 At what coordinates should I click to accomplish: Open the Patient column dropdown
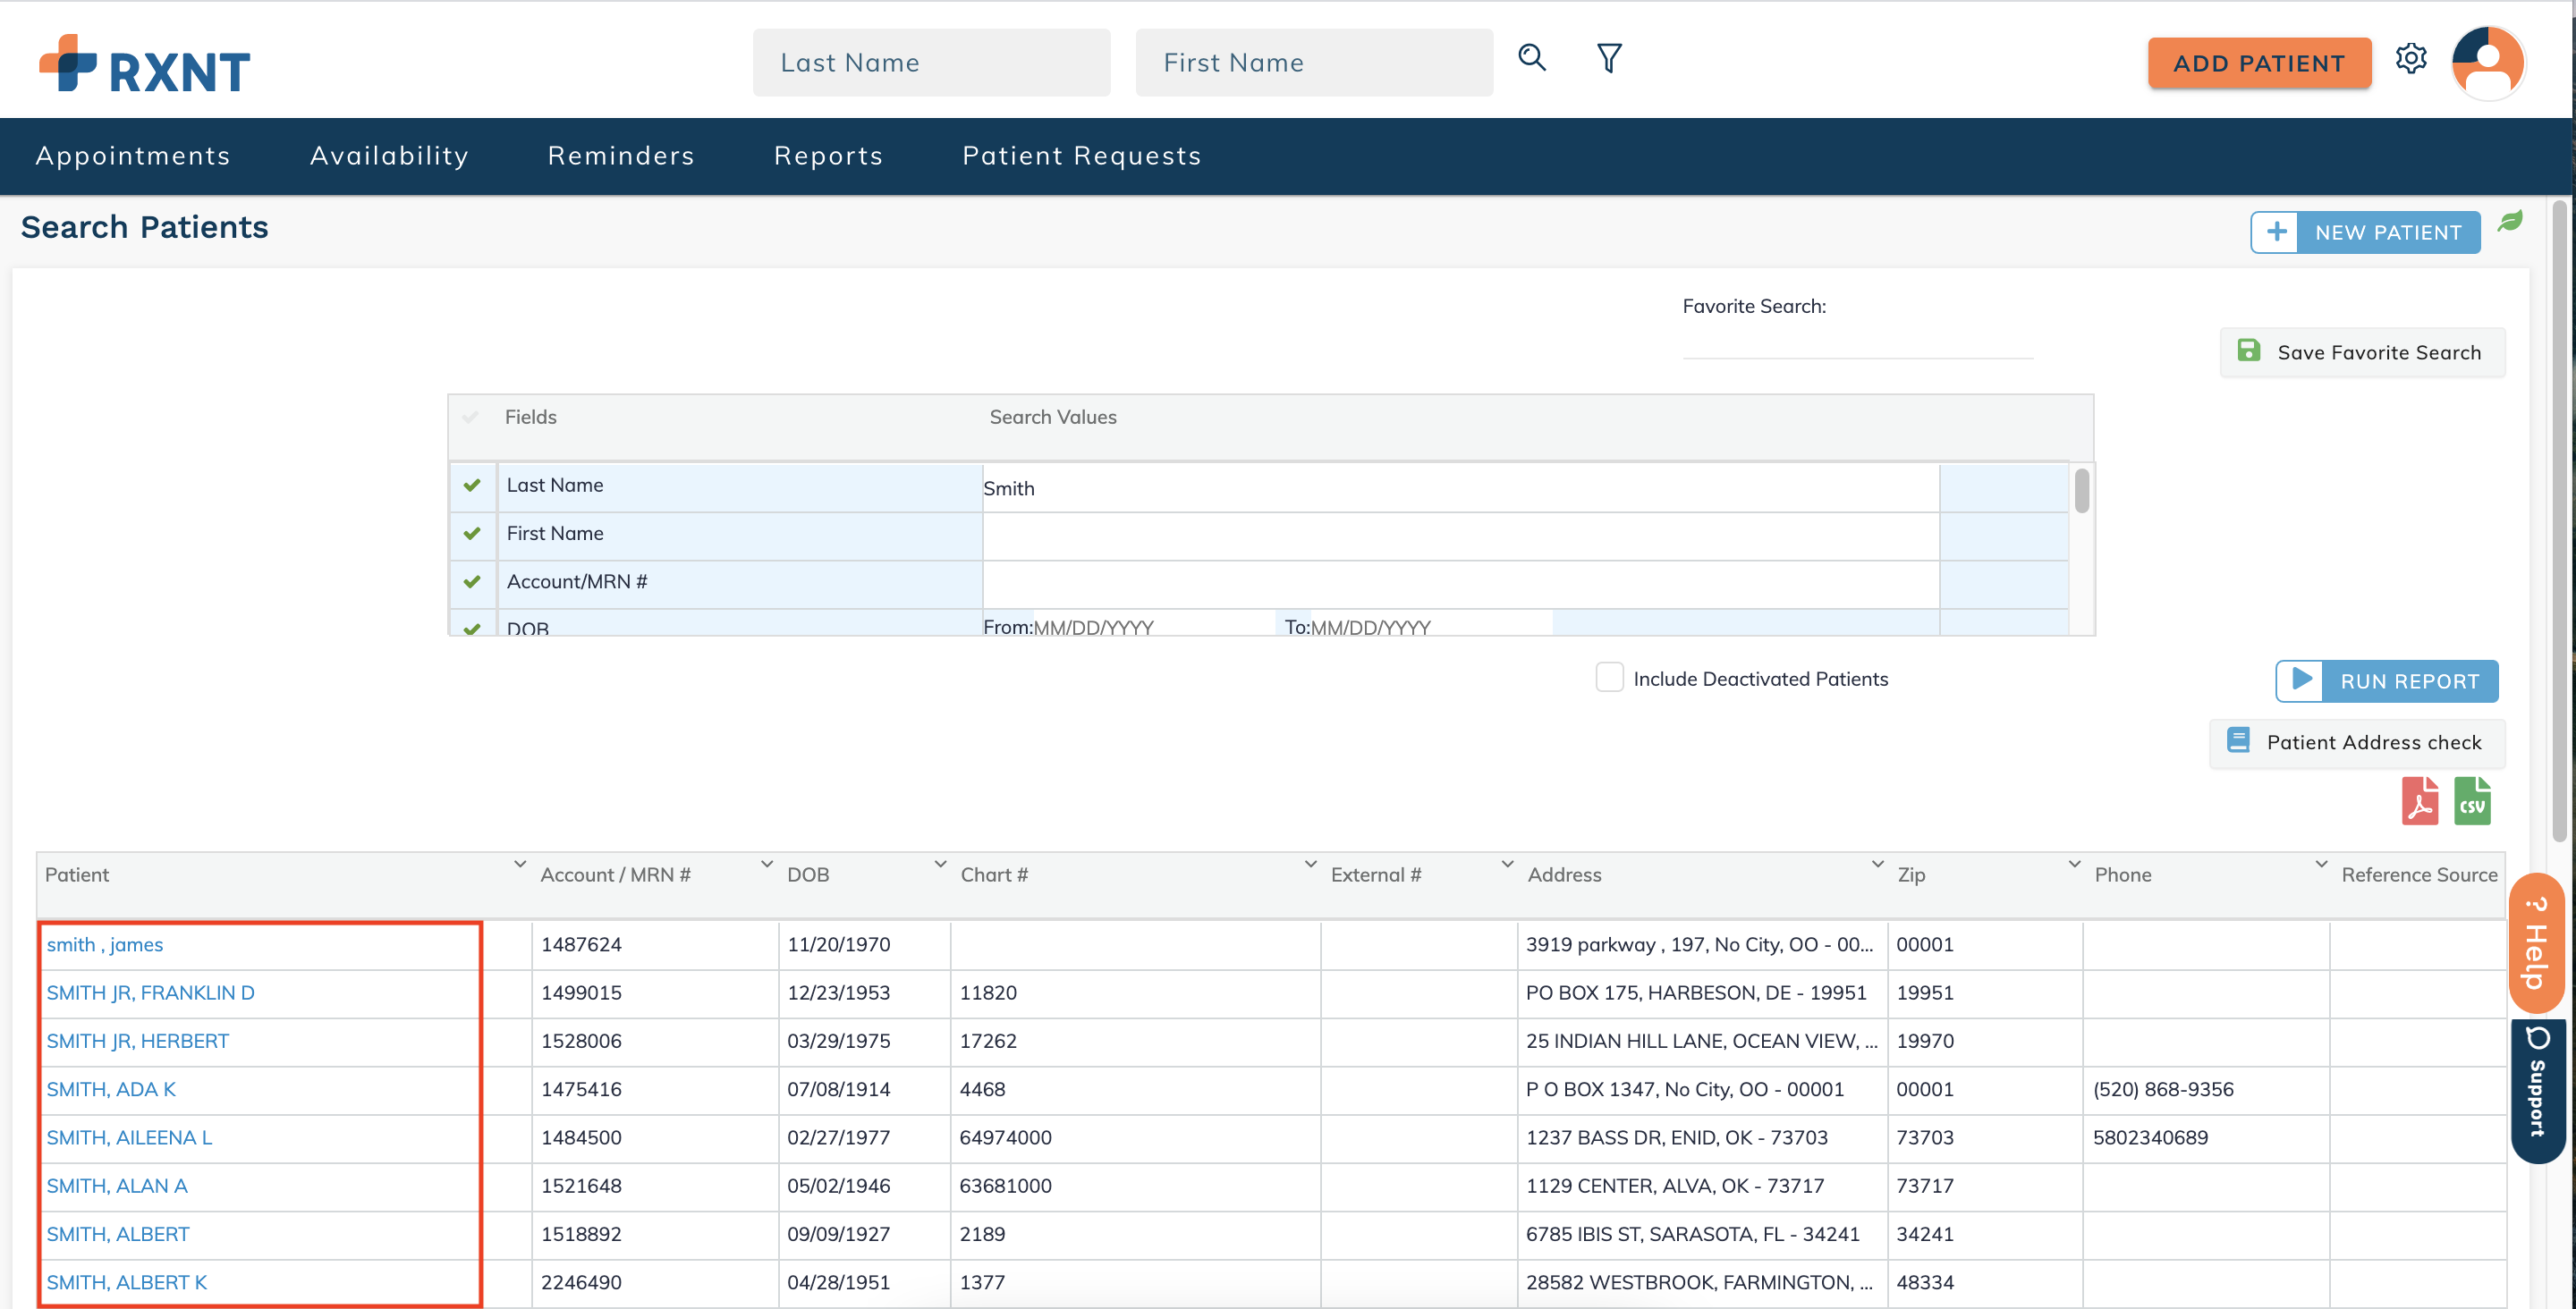point(519,864)
